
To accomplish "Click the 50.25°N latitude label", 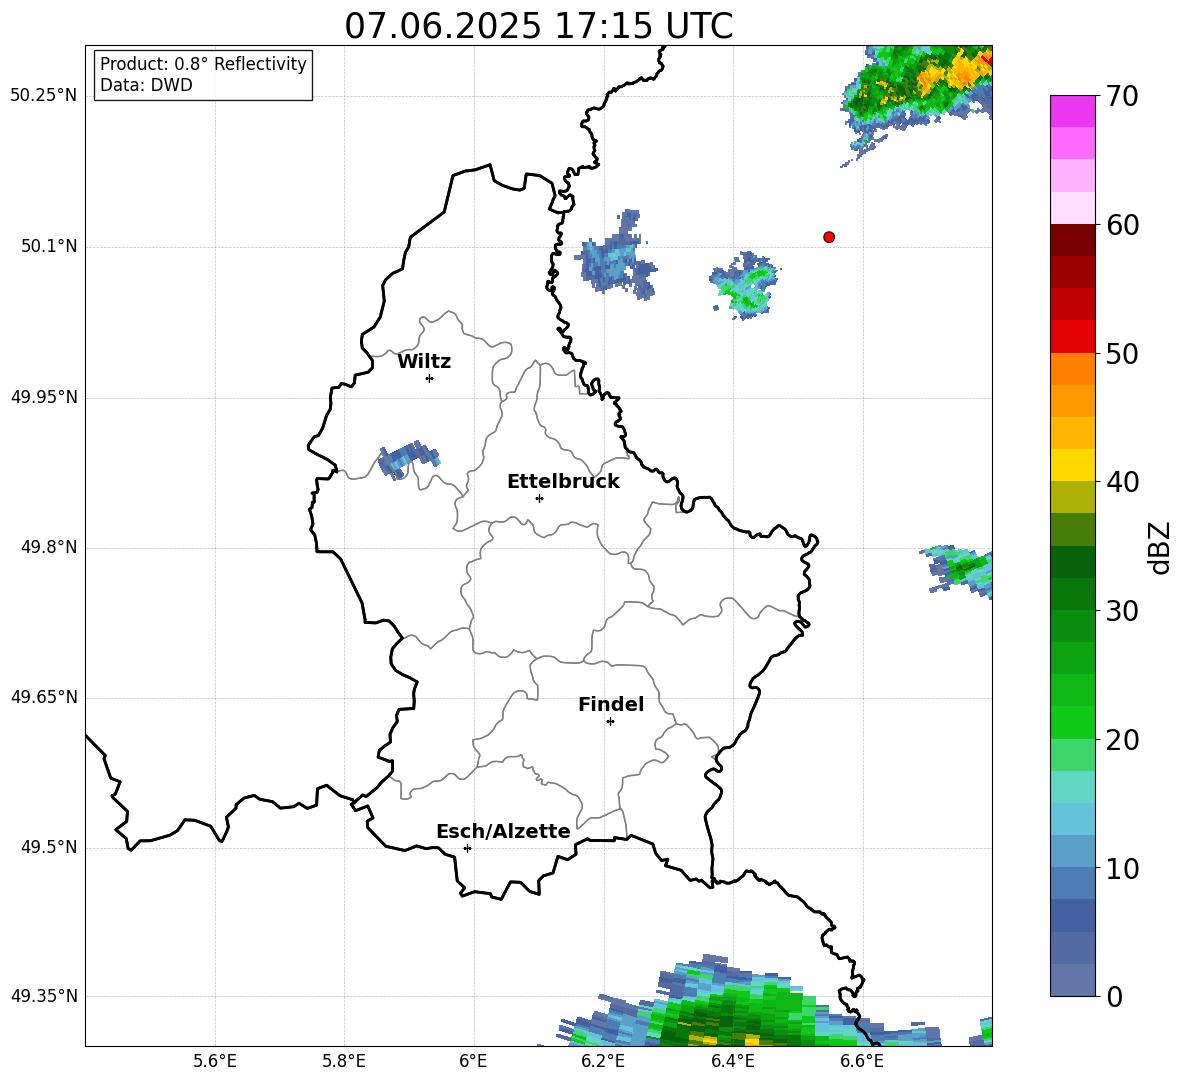I will 43,96.
